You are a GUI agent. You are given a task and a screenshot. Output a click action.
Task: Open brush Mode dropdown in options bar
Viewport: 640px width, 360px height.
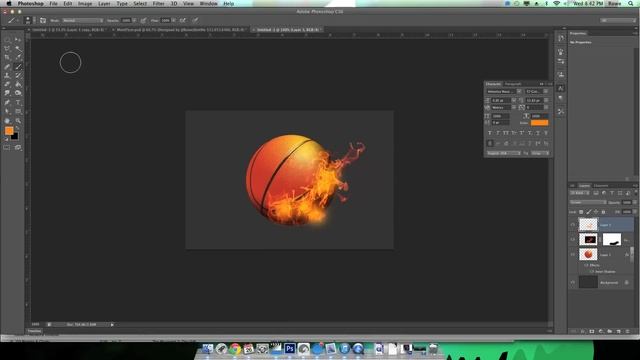click(x=83, y=20)
